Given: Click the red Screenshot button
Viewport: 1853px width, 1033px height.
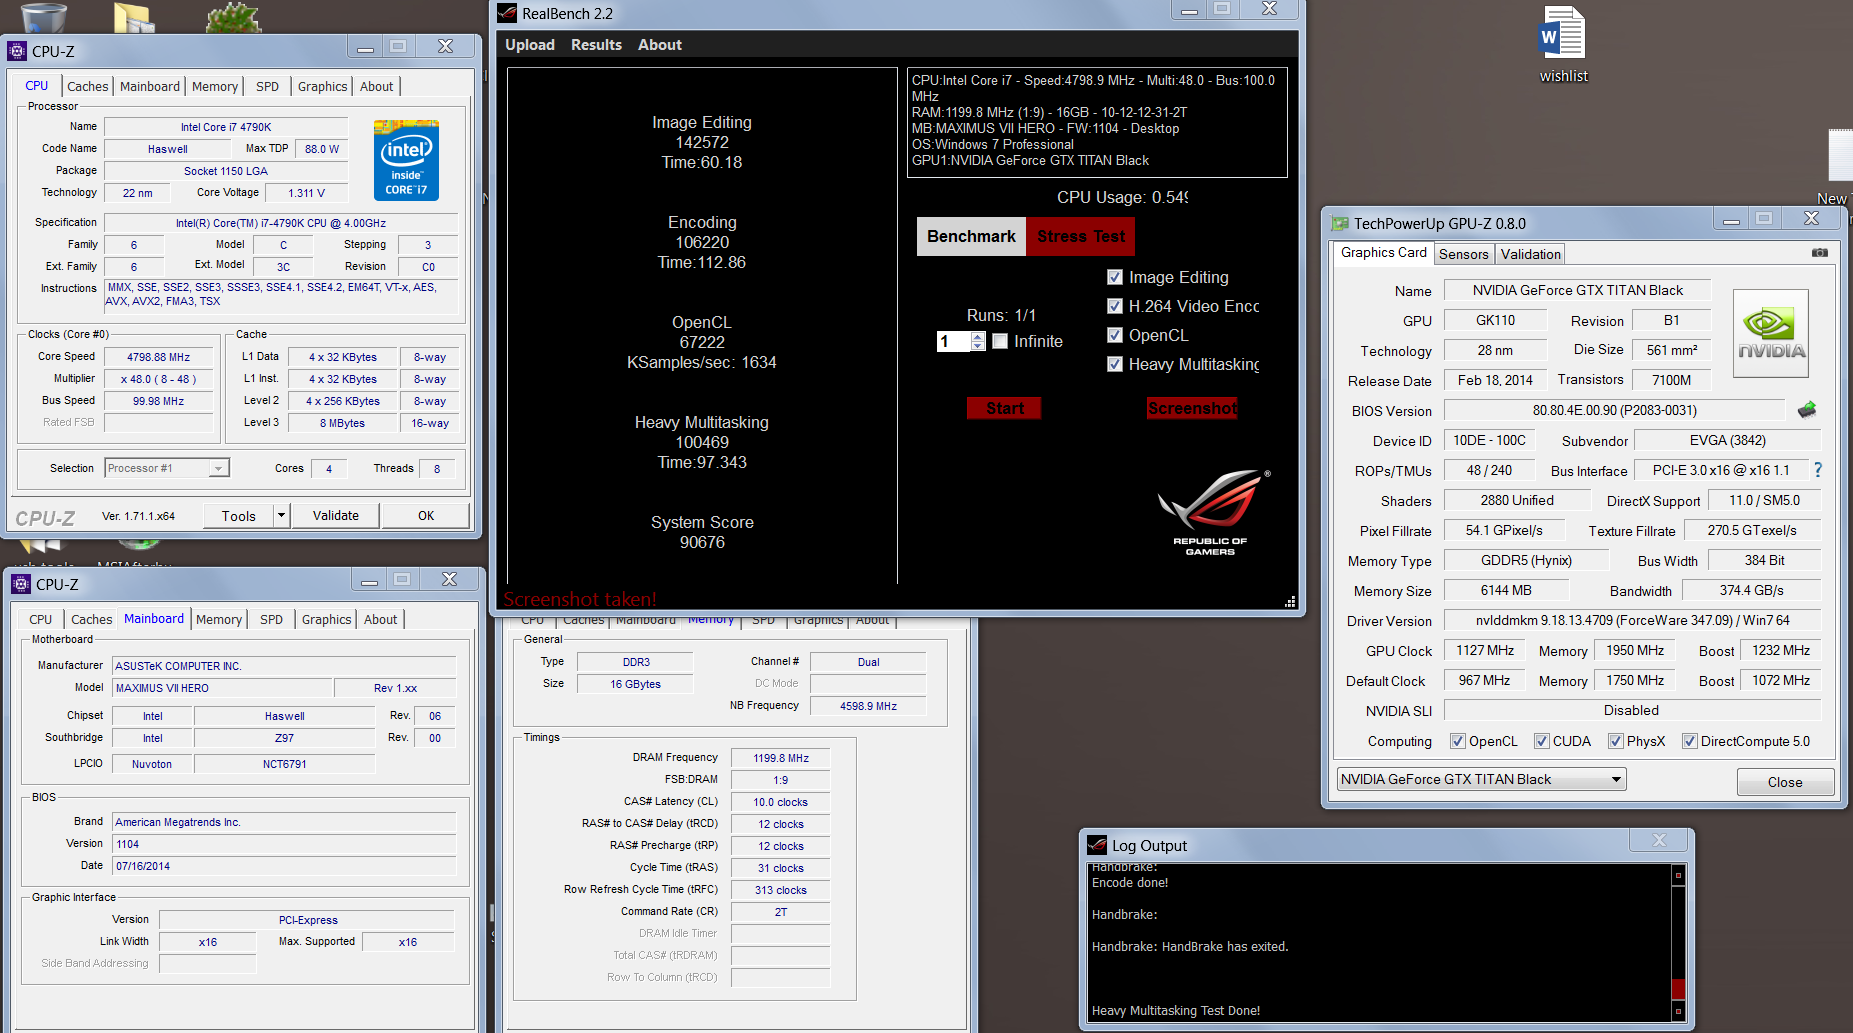Looking at the screenshot, I should [1192, 408].
